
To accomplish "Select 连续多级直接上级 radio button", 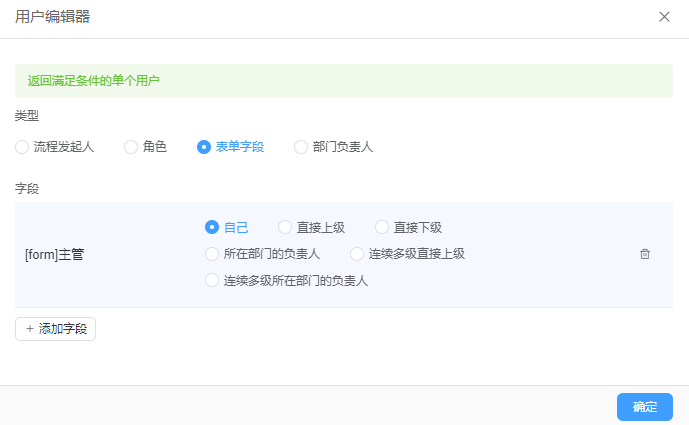I will coord(357,254).
